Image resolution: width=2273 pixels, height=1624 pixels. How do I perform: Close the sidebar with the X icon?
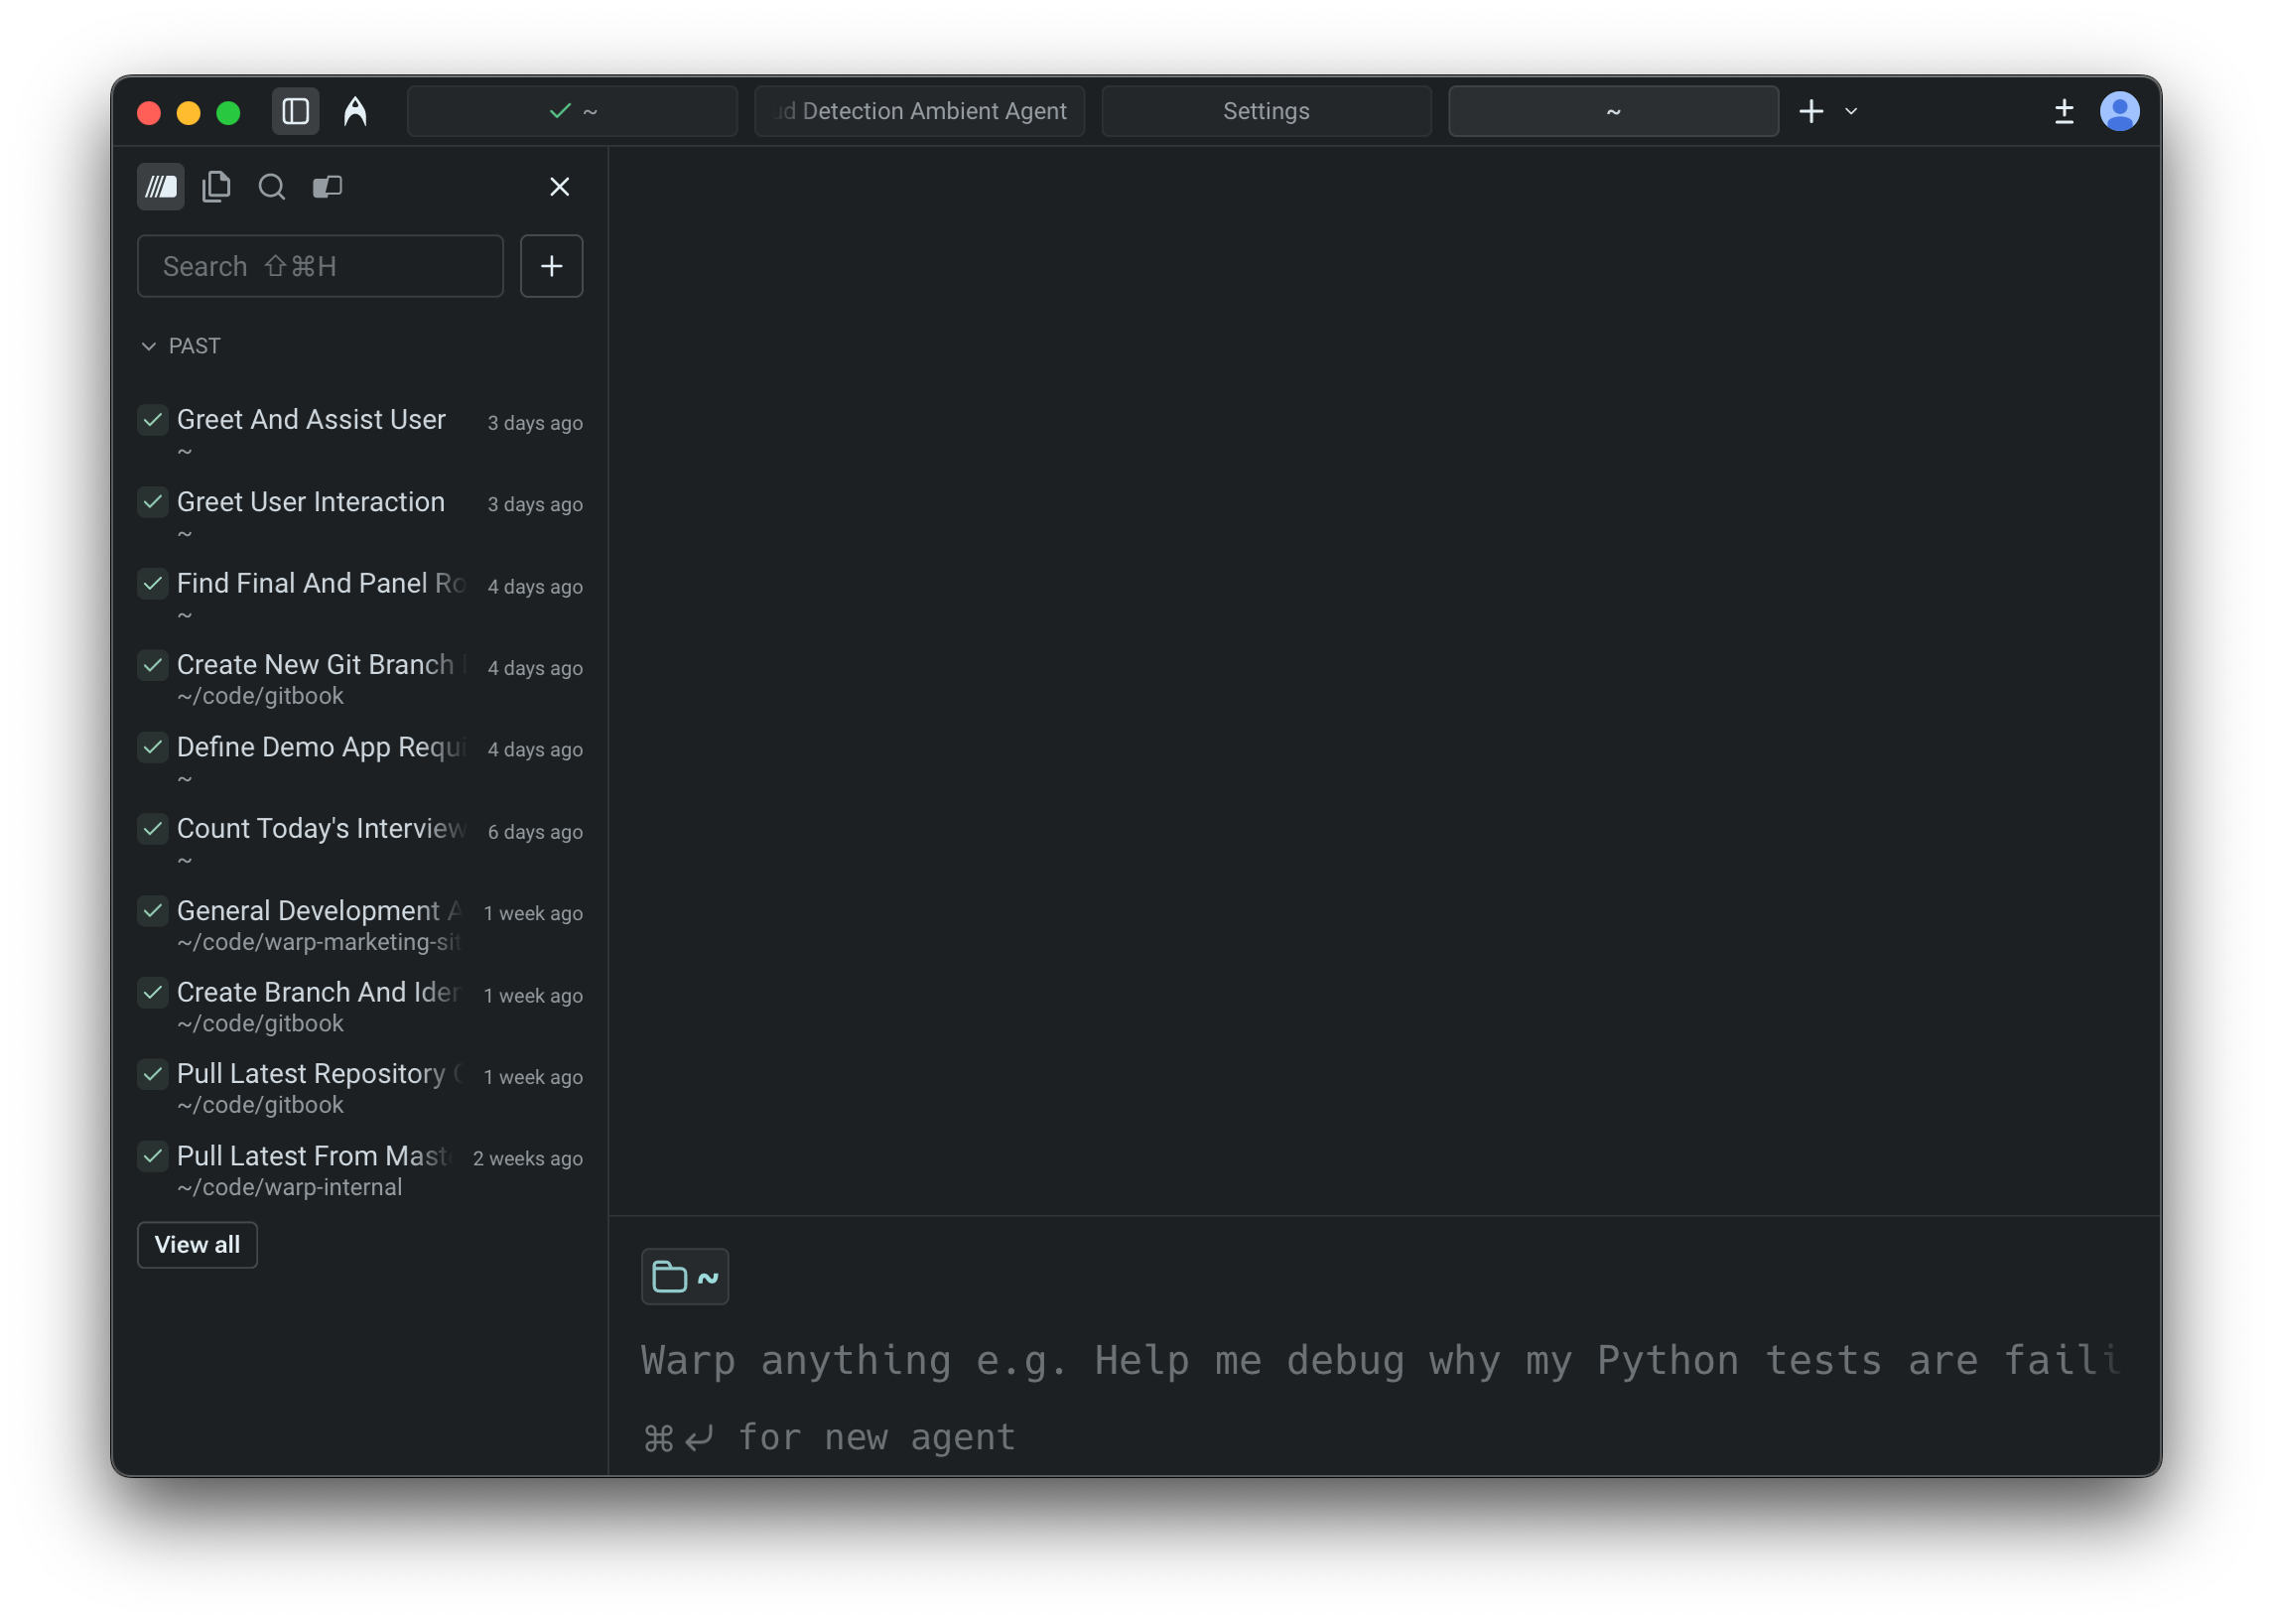coord(559,187)
